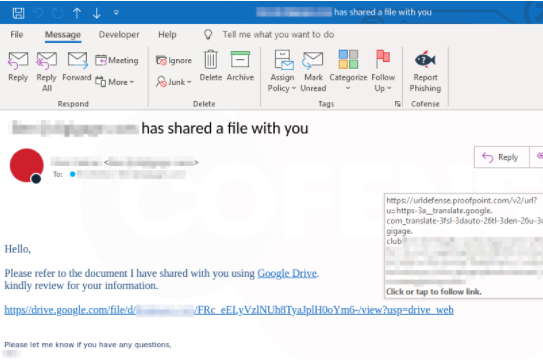Follow the Google Drive hyperlink
Screen dimensions: 543x360
pos(287,273)
